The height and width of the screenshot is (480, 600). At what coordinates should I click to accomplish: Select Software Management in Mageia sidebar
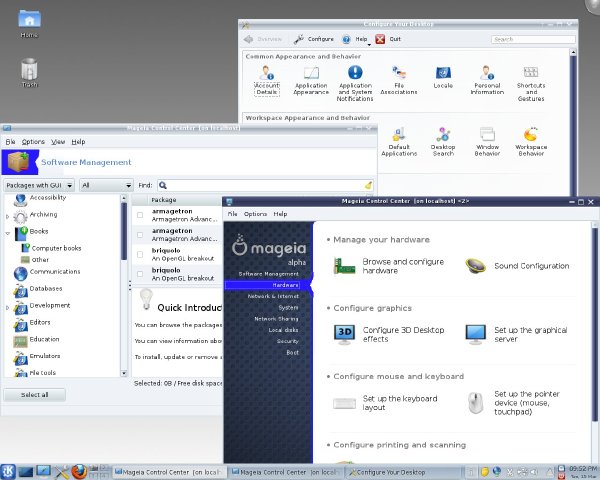(x=269, y=274)
